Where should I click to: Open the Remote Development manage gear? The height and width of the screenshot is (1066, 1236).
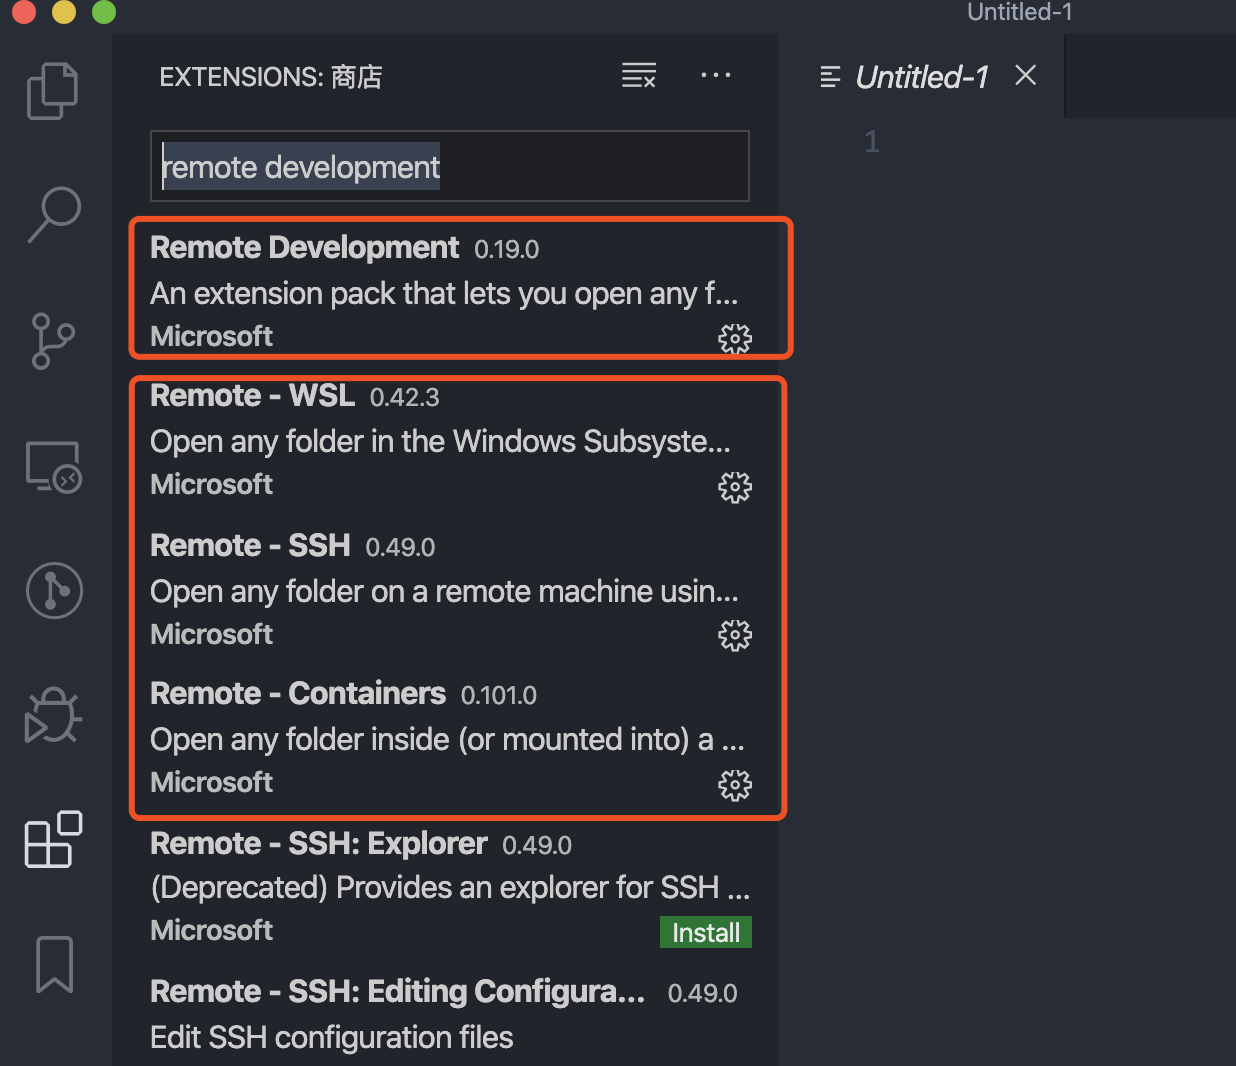tap(735, 339)
